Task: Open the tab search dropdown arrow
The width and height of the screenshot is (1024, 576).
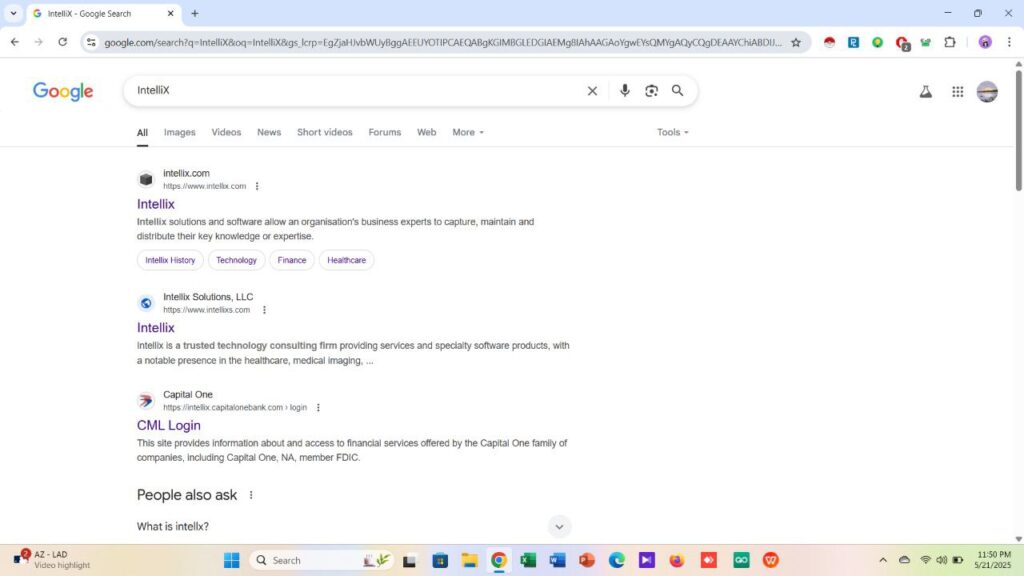Action: [13, 13]
